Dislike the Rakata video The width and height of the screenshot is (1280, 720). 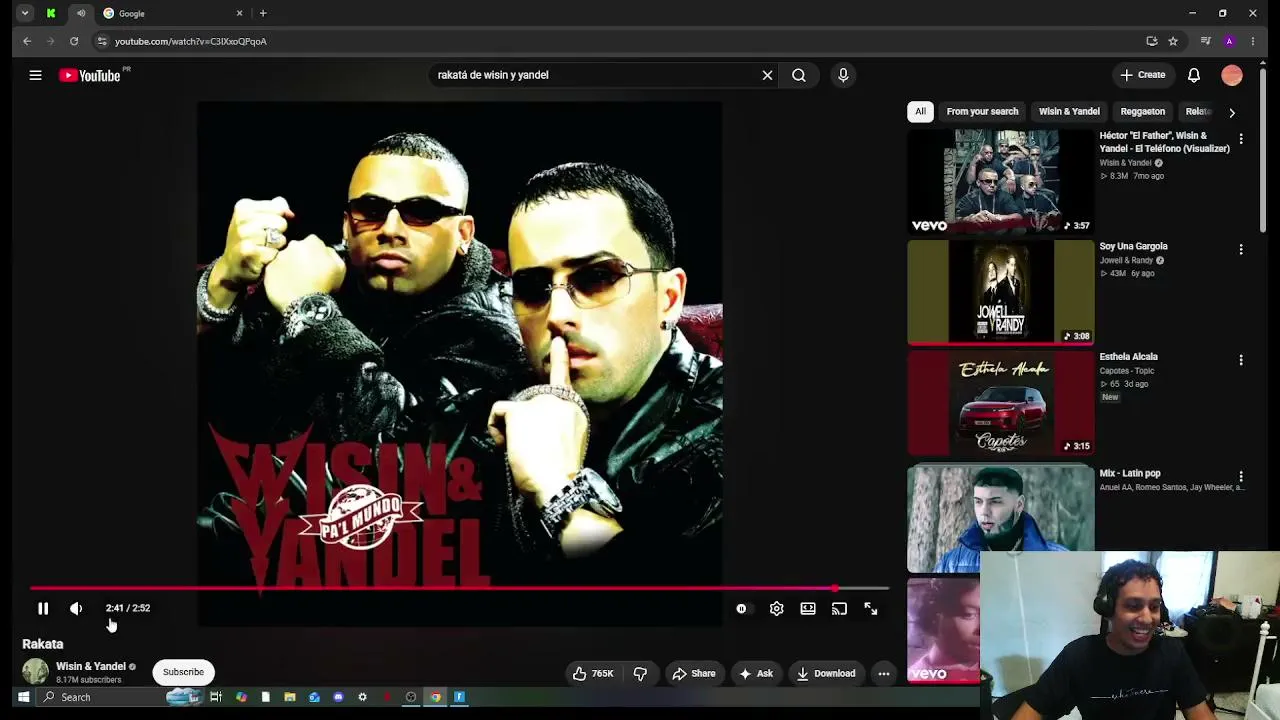[x=640, y=674]
